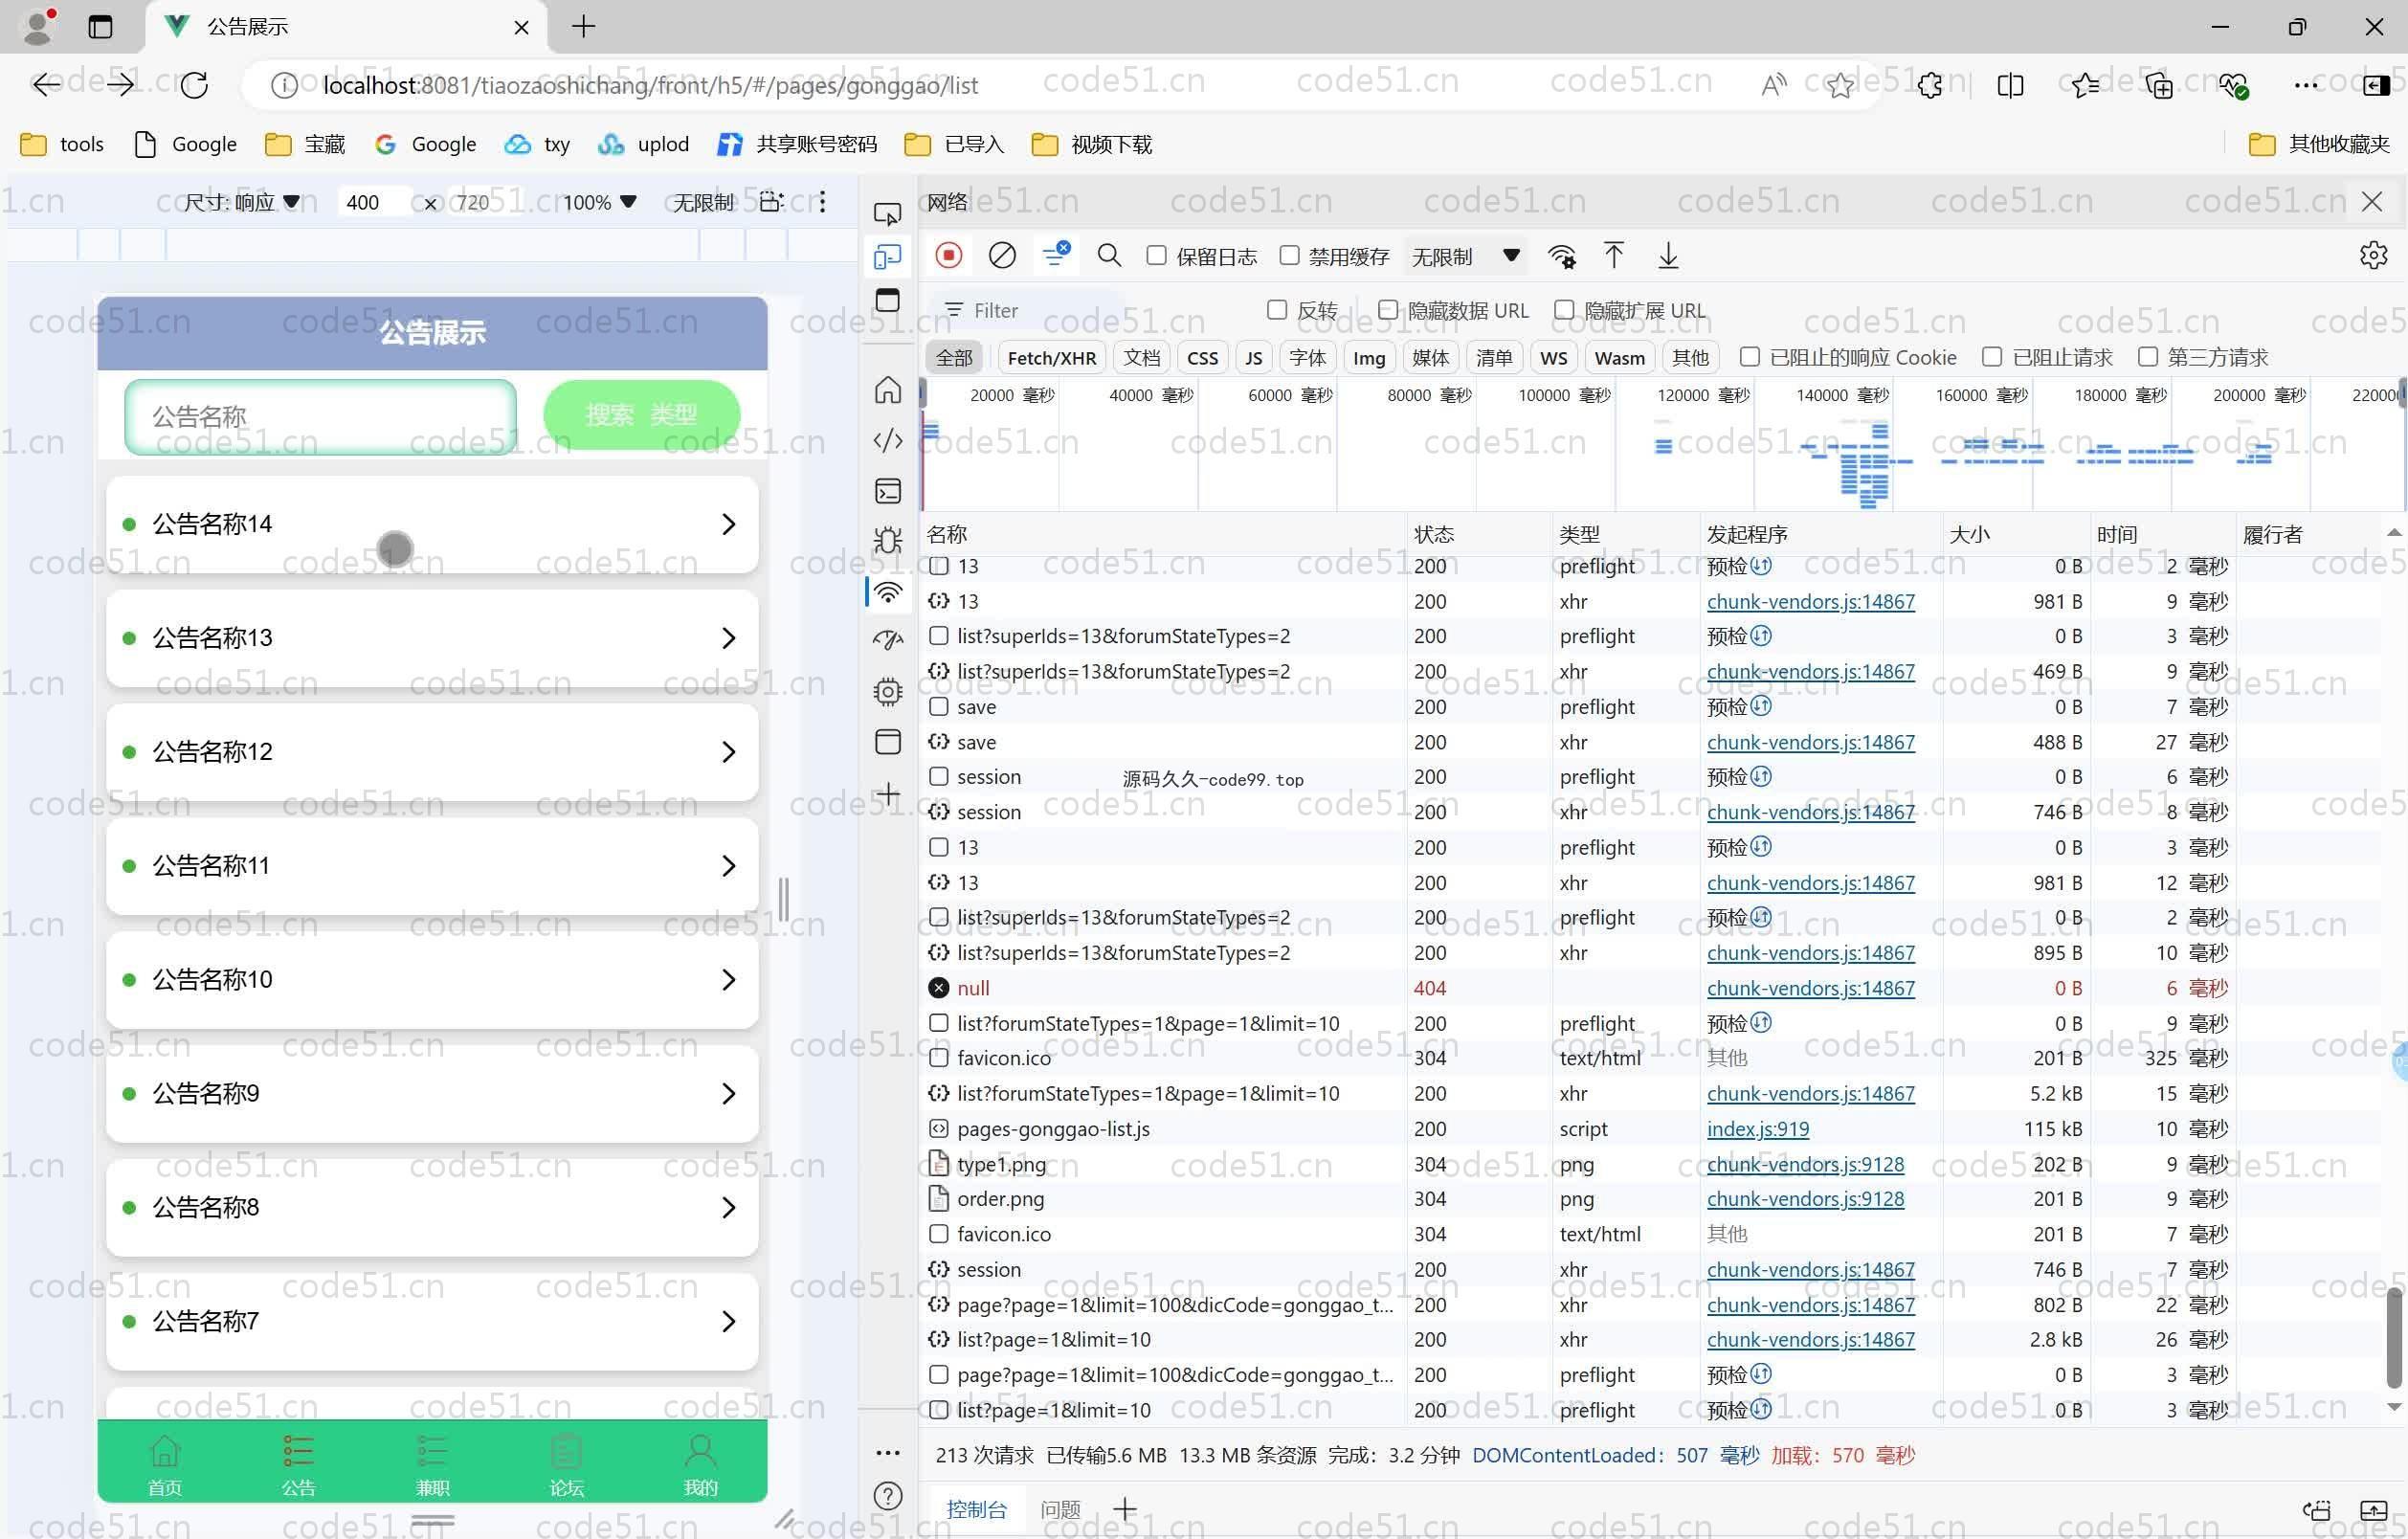Open the Application panel icon
This screenshot has width=2408, height=1539.
point(887,741)
